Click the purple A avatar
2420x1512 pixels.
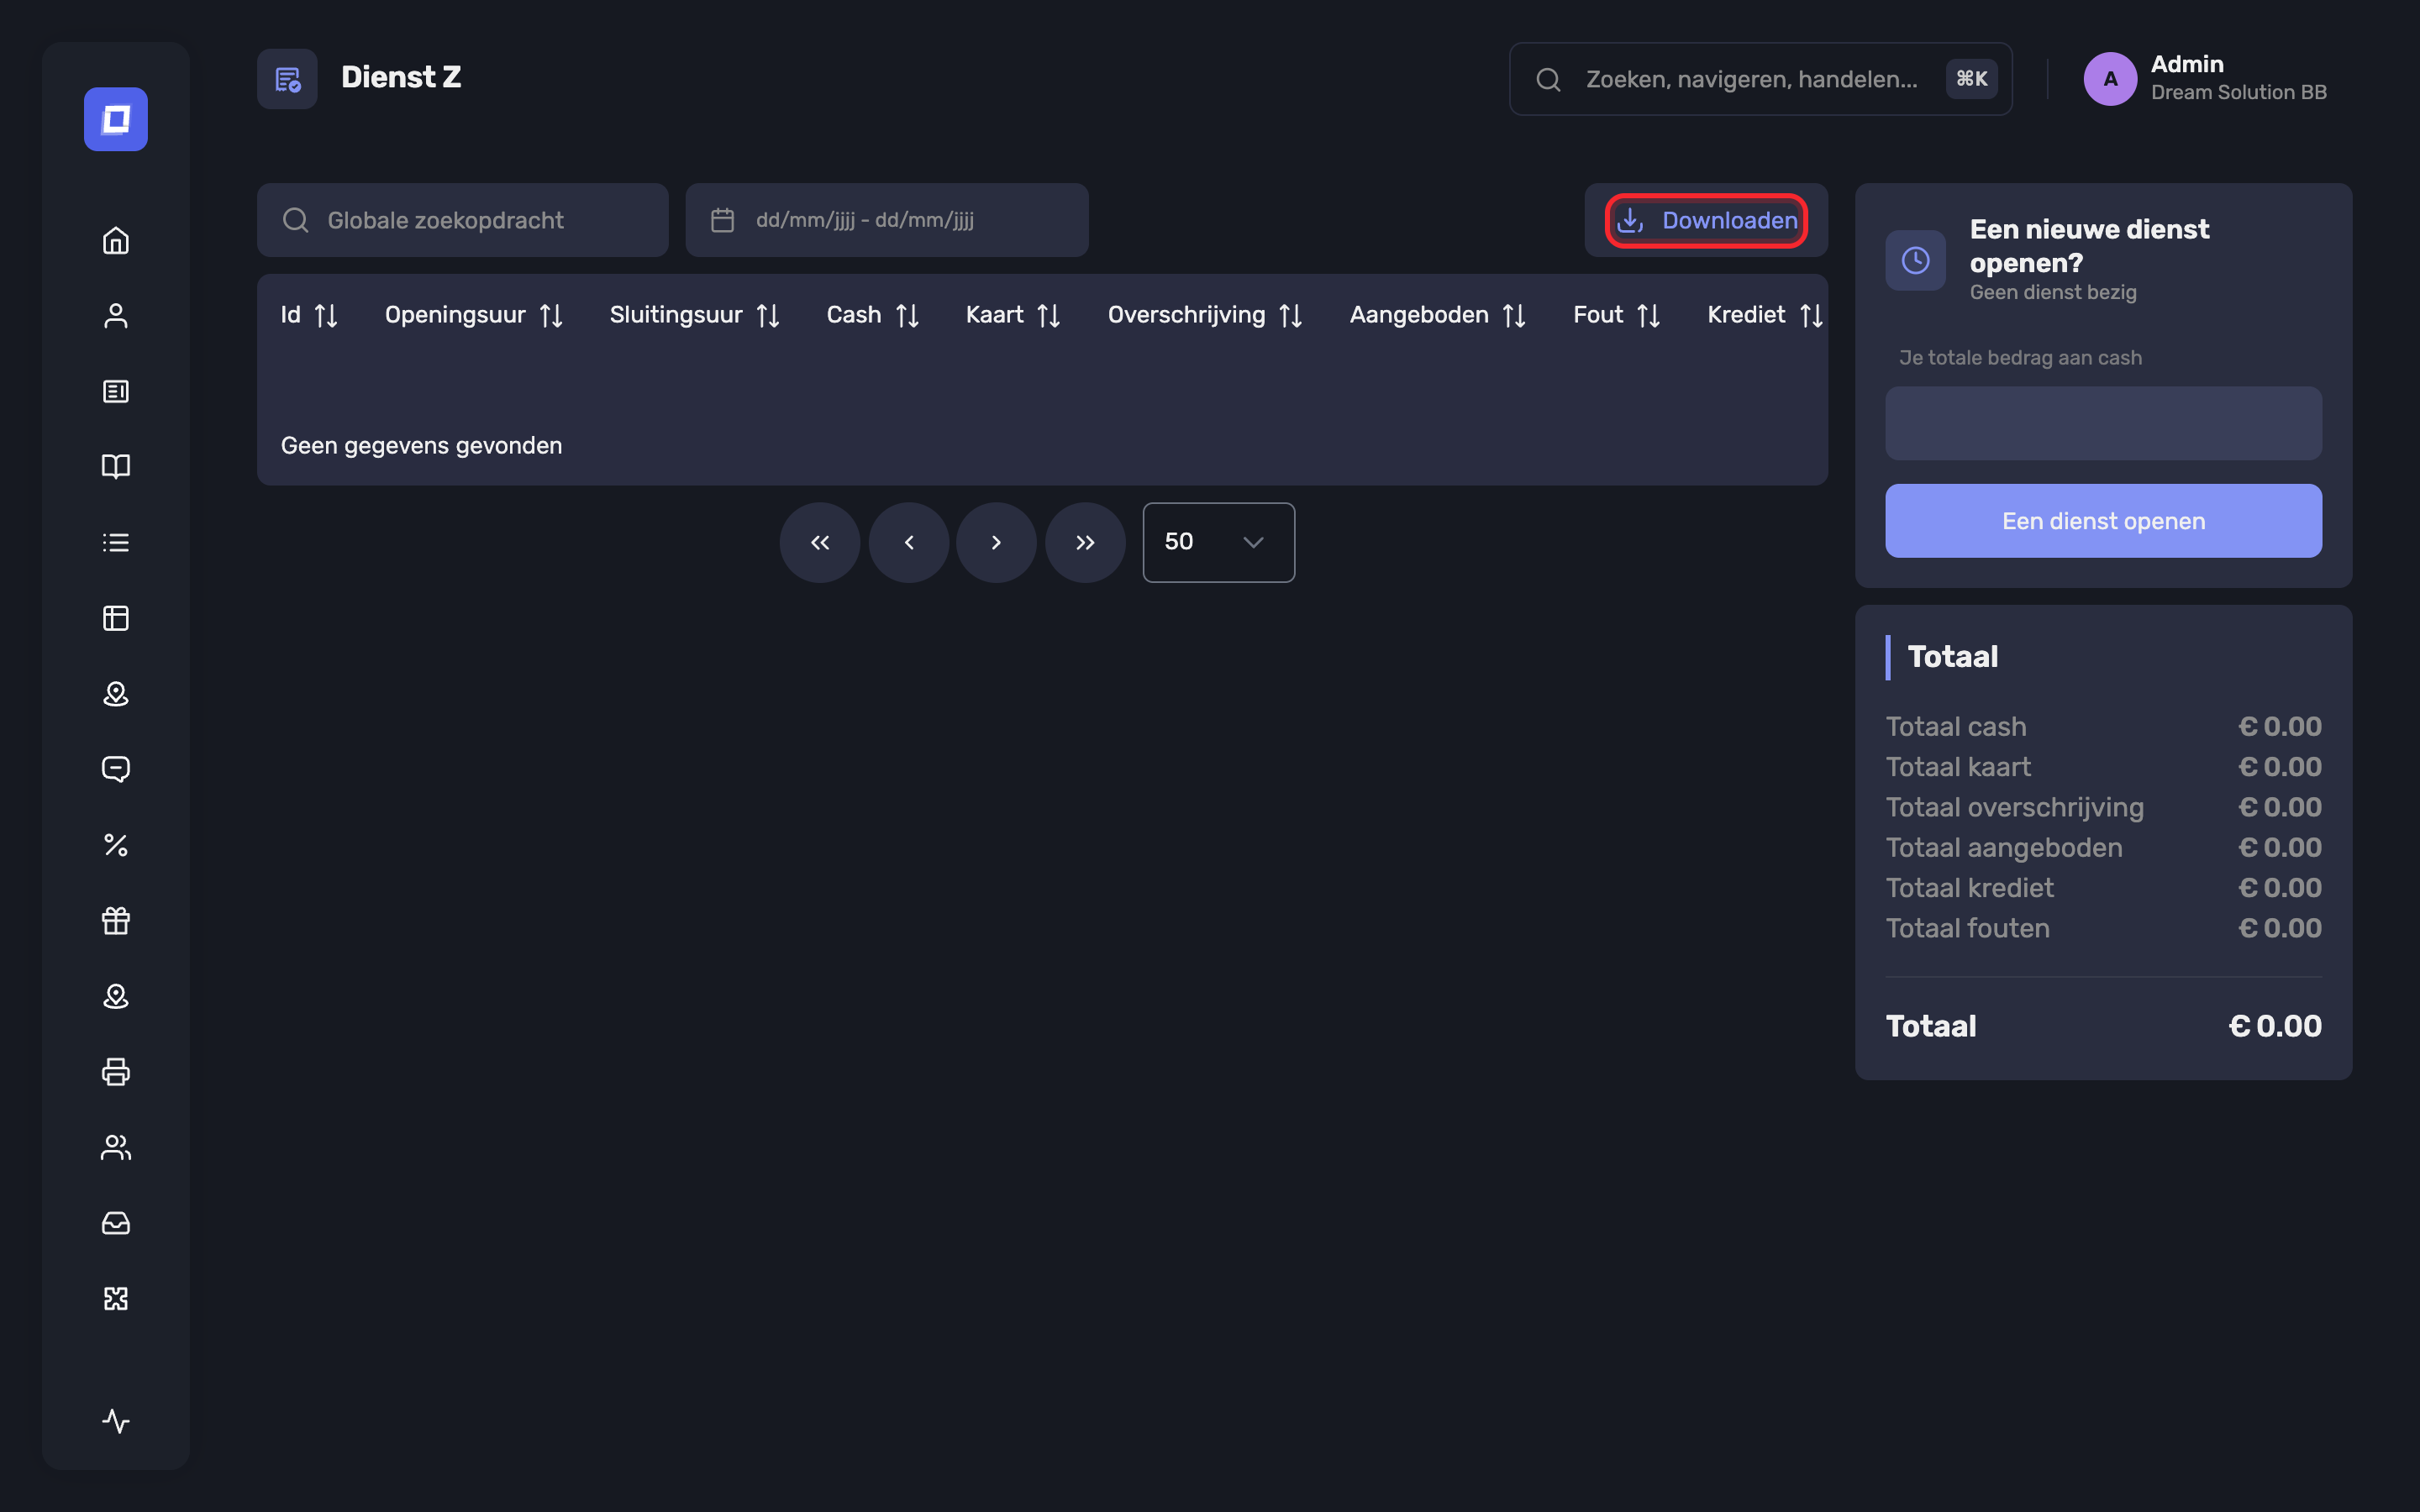[2110, 79]
